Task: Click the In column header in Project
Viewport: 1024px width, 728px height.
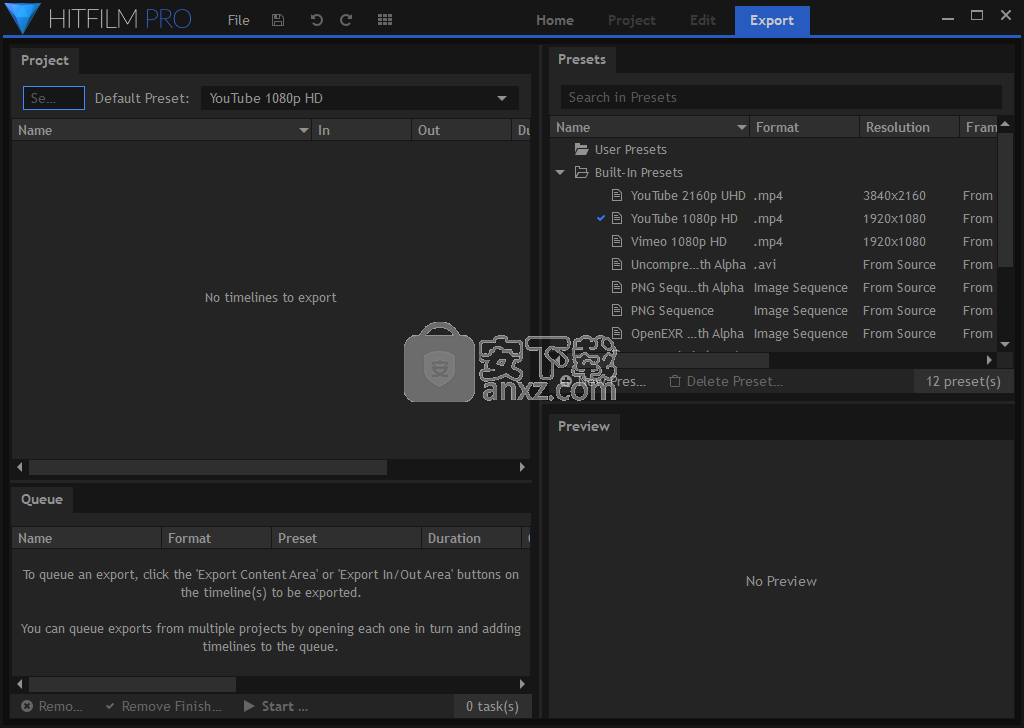Action: click(x=362, y=131)
